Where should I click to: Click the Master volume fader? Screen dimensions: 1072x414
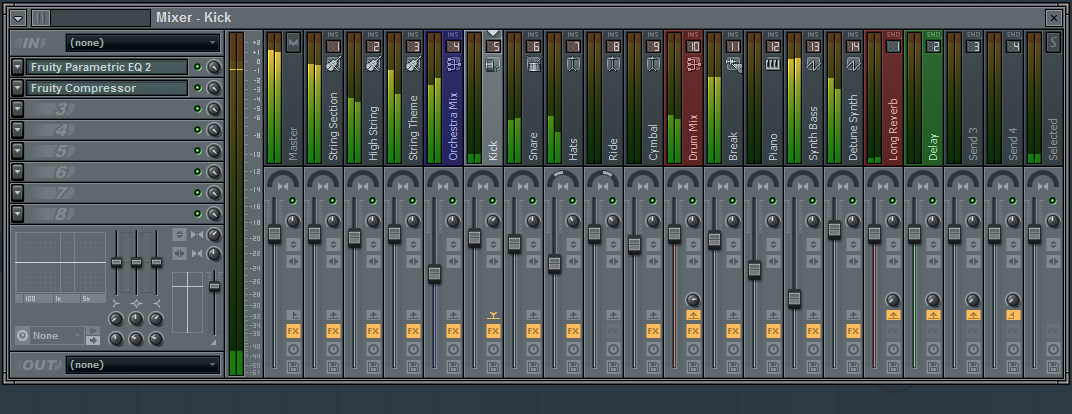tap(275, 234)
